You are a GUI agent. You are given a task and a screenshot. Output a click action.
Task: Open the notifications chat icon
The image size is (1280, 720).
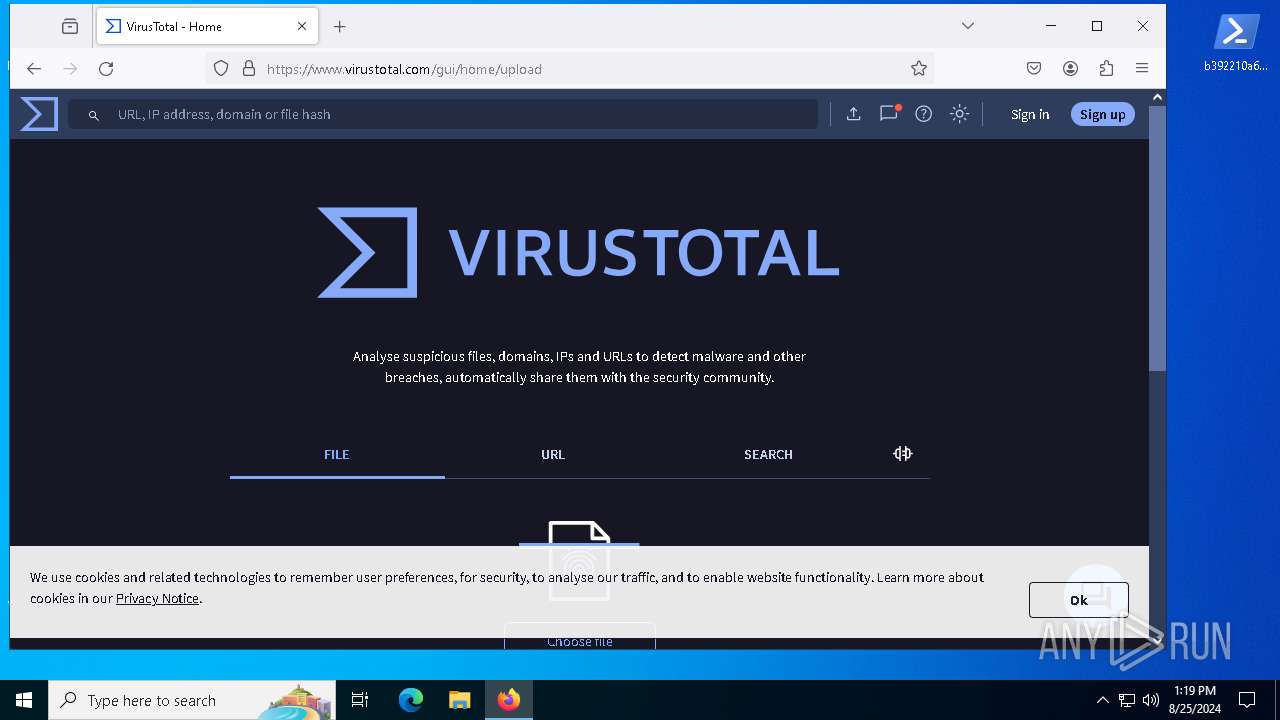[x=889, y=113]
